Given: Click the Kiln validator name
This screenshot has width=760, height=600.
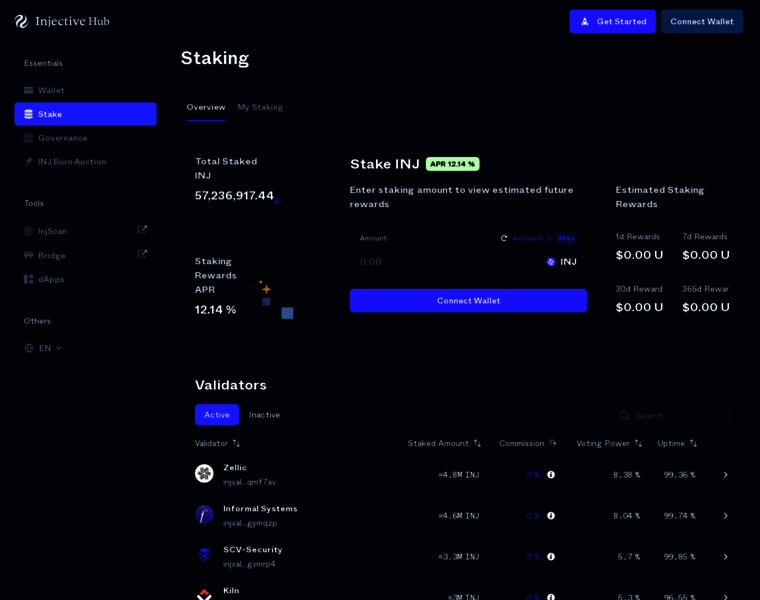Looking at the screenshot, I should [231, 591].
